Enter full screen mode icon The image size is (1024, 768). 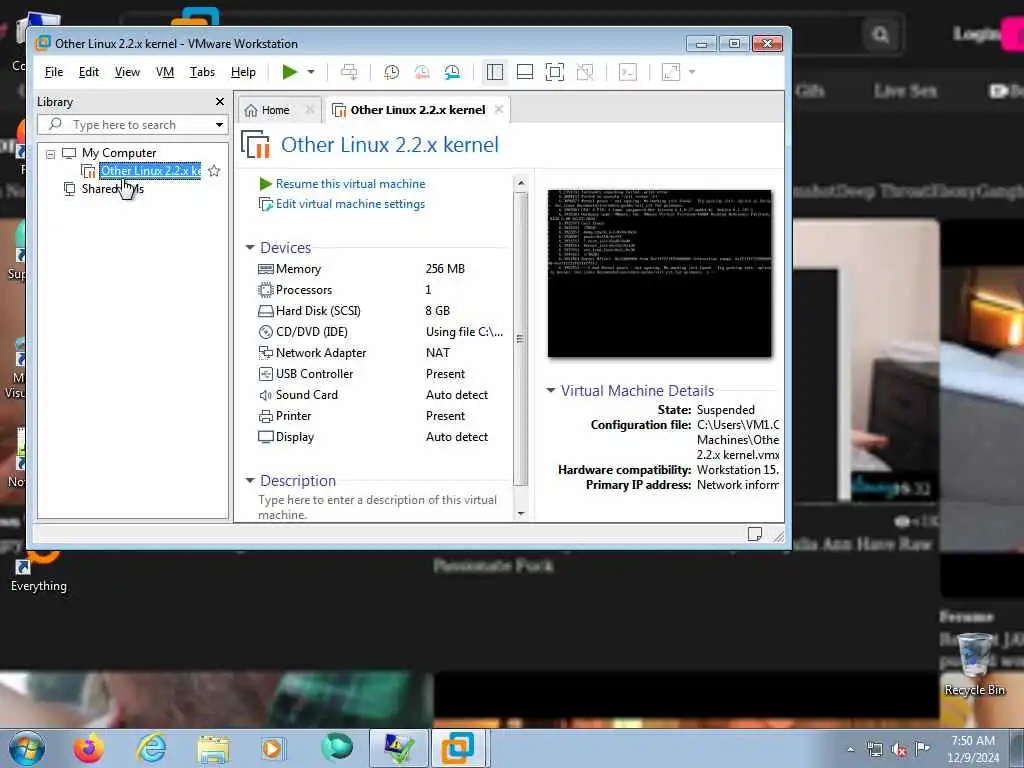point(554,72)
